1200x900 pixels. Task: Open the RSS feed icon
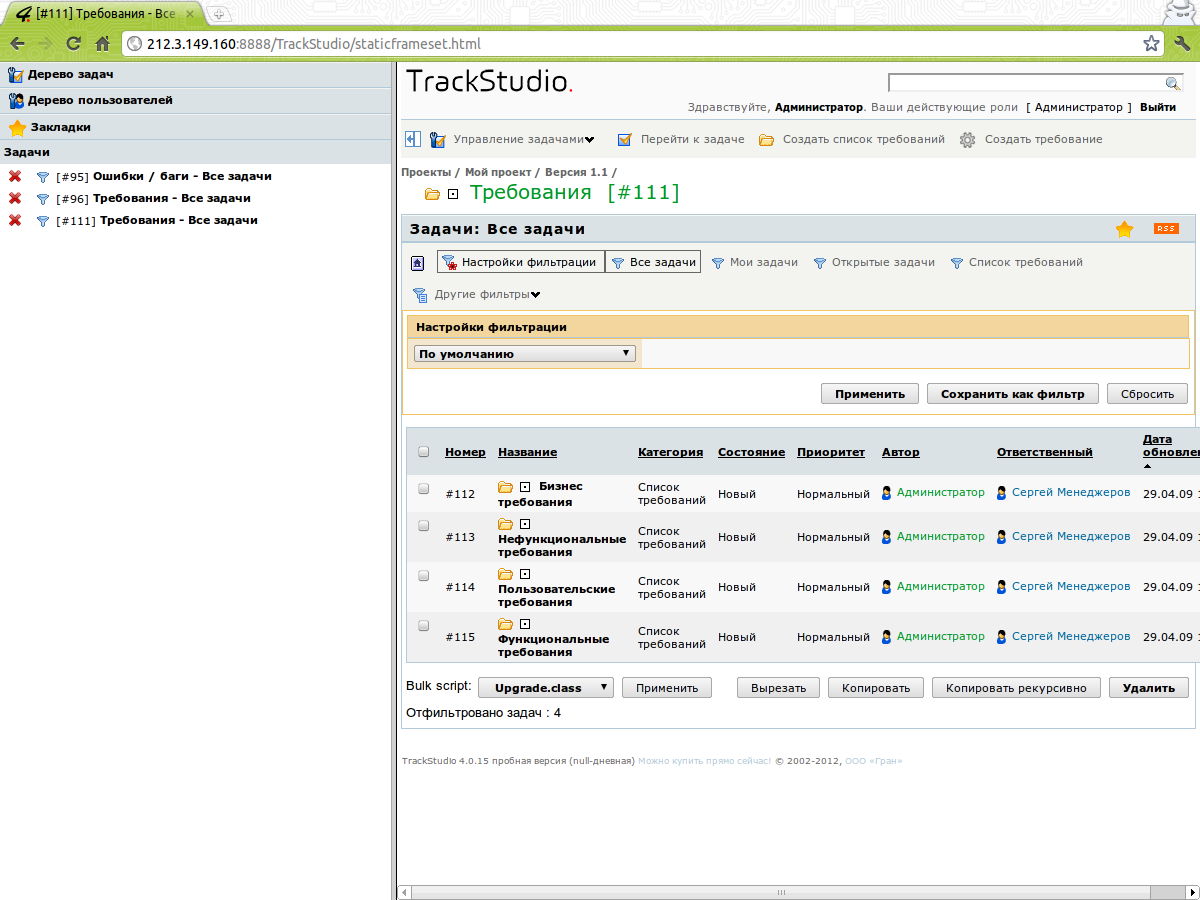click(x=1166, y=229)
